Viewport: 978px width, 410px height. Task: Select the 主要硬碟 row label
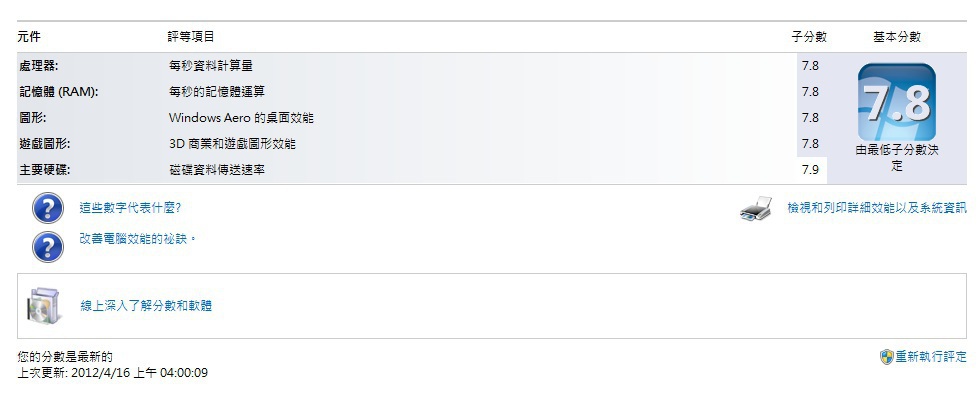pos(44,169)
